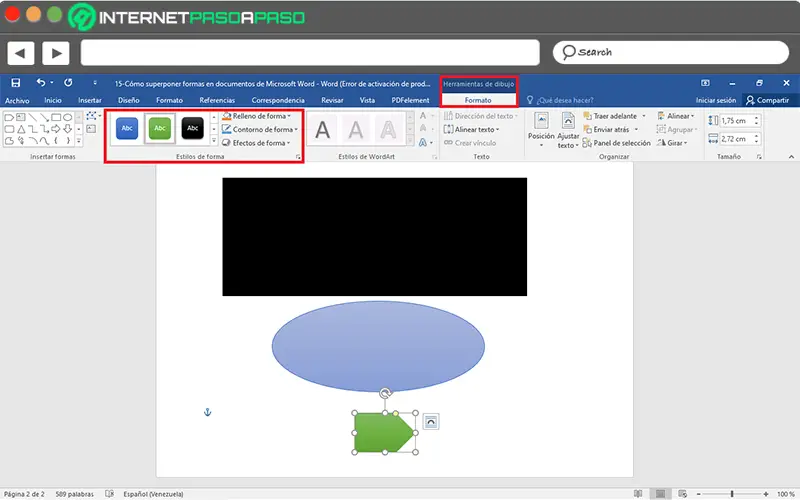Click the anchor icon in the left margin

coord(208,412)
